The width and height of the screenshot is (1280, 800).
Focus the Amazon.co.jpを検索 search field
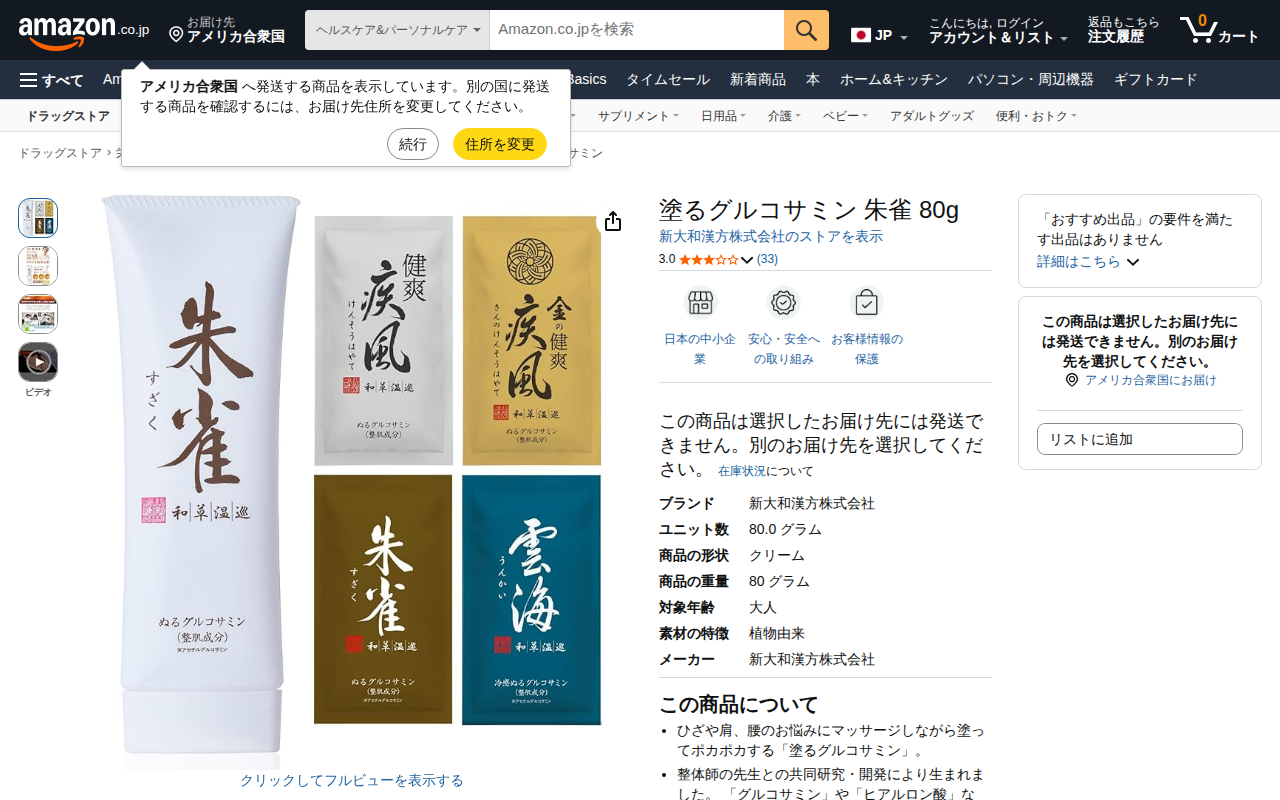(637, 30)
